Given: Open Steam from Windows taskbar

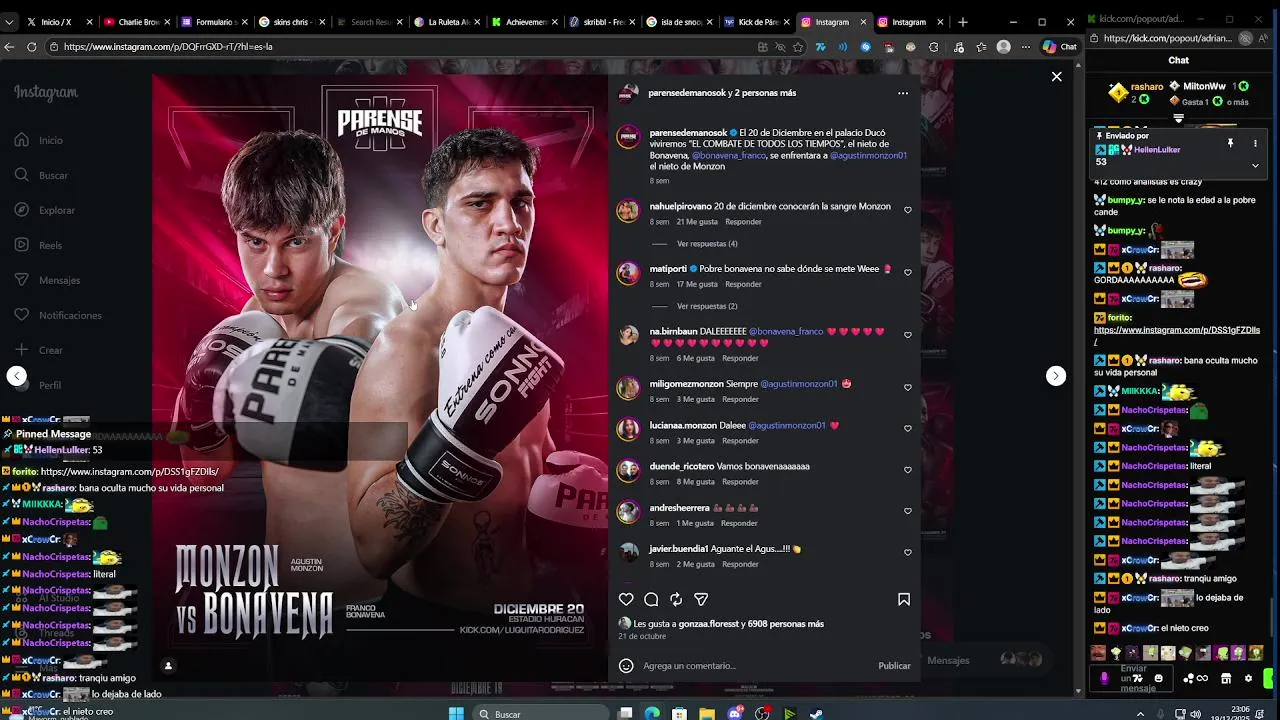Looking at the screenshot, I should click(x=817, y=713).
